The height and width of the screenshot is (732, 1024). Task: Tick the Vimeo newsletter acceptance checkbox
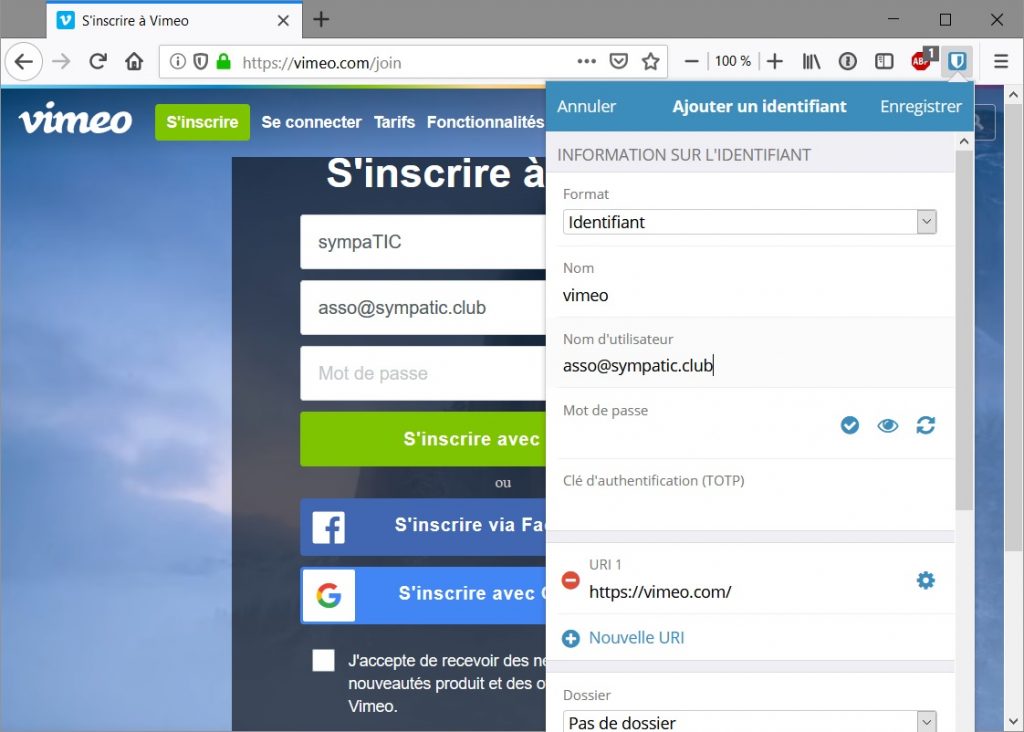coord(323,660)
